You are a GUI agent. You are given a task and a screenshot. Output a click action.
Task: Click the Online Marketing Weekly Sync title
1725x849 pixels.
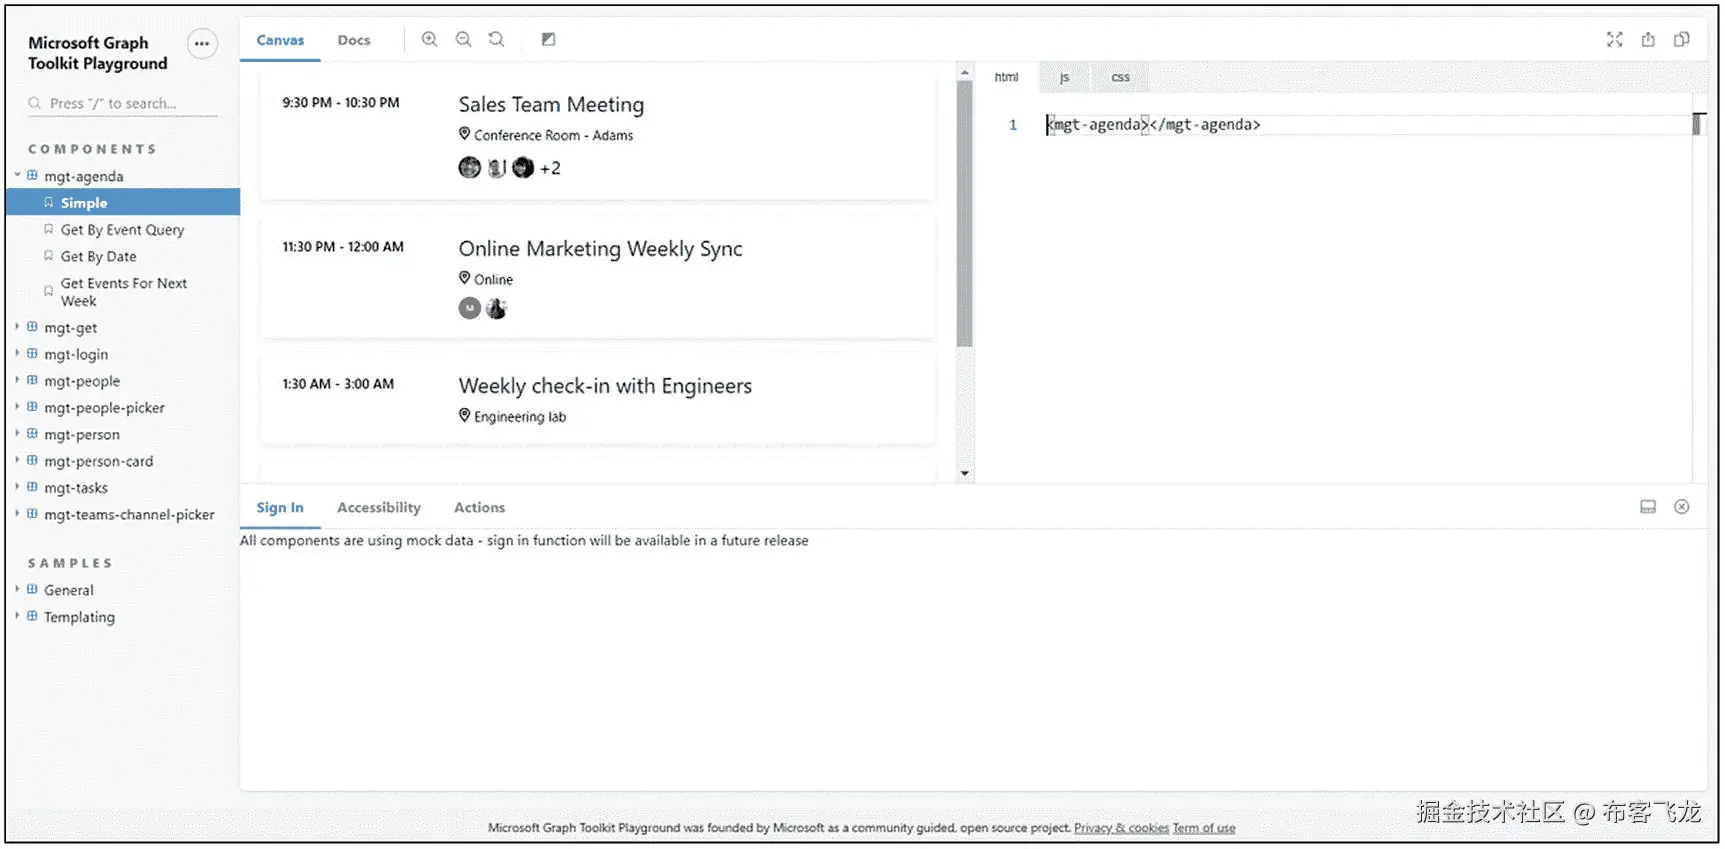point(600,249)
